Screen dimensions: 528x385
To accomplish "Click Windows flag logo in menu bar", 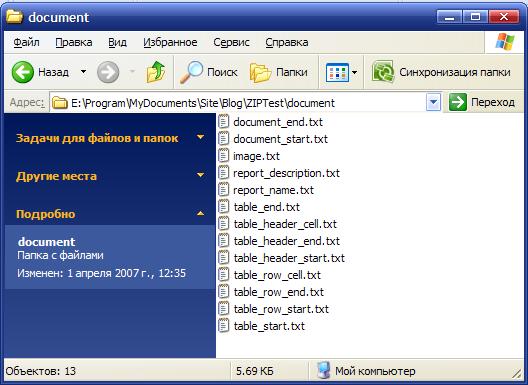I will [x=505, y=42].
